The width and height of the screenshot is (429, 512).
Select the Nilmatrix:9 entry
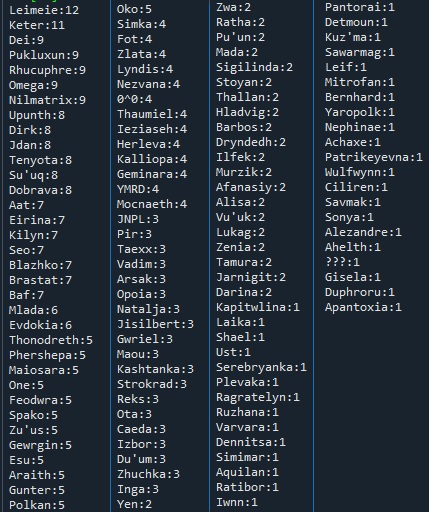47,100
